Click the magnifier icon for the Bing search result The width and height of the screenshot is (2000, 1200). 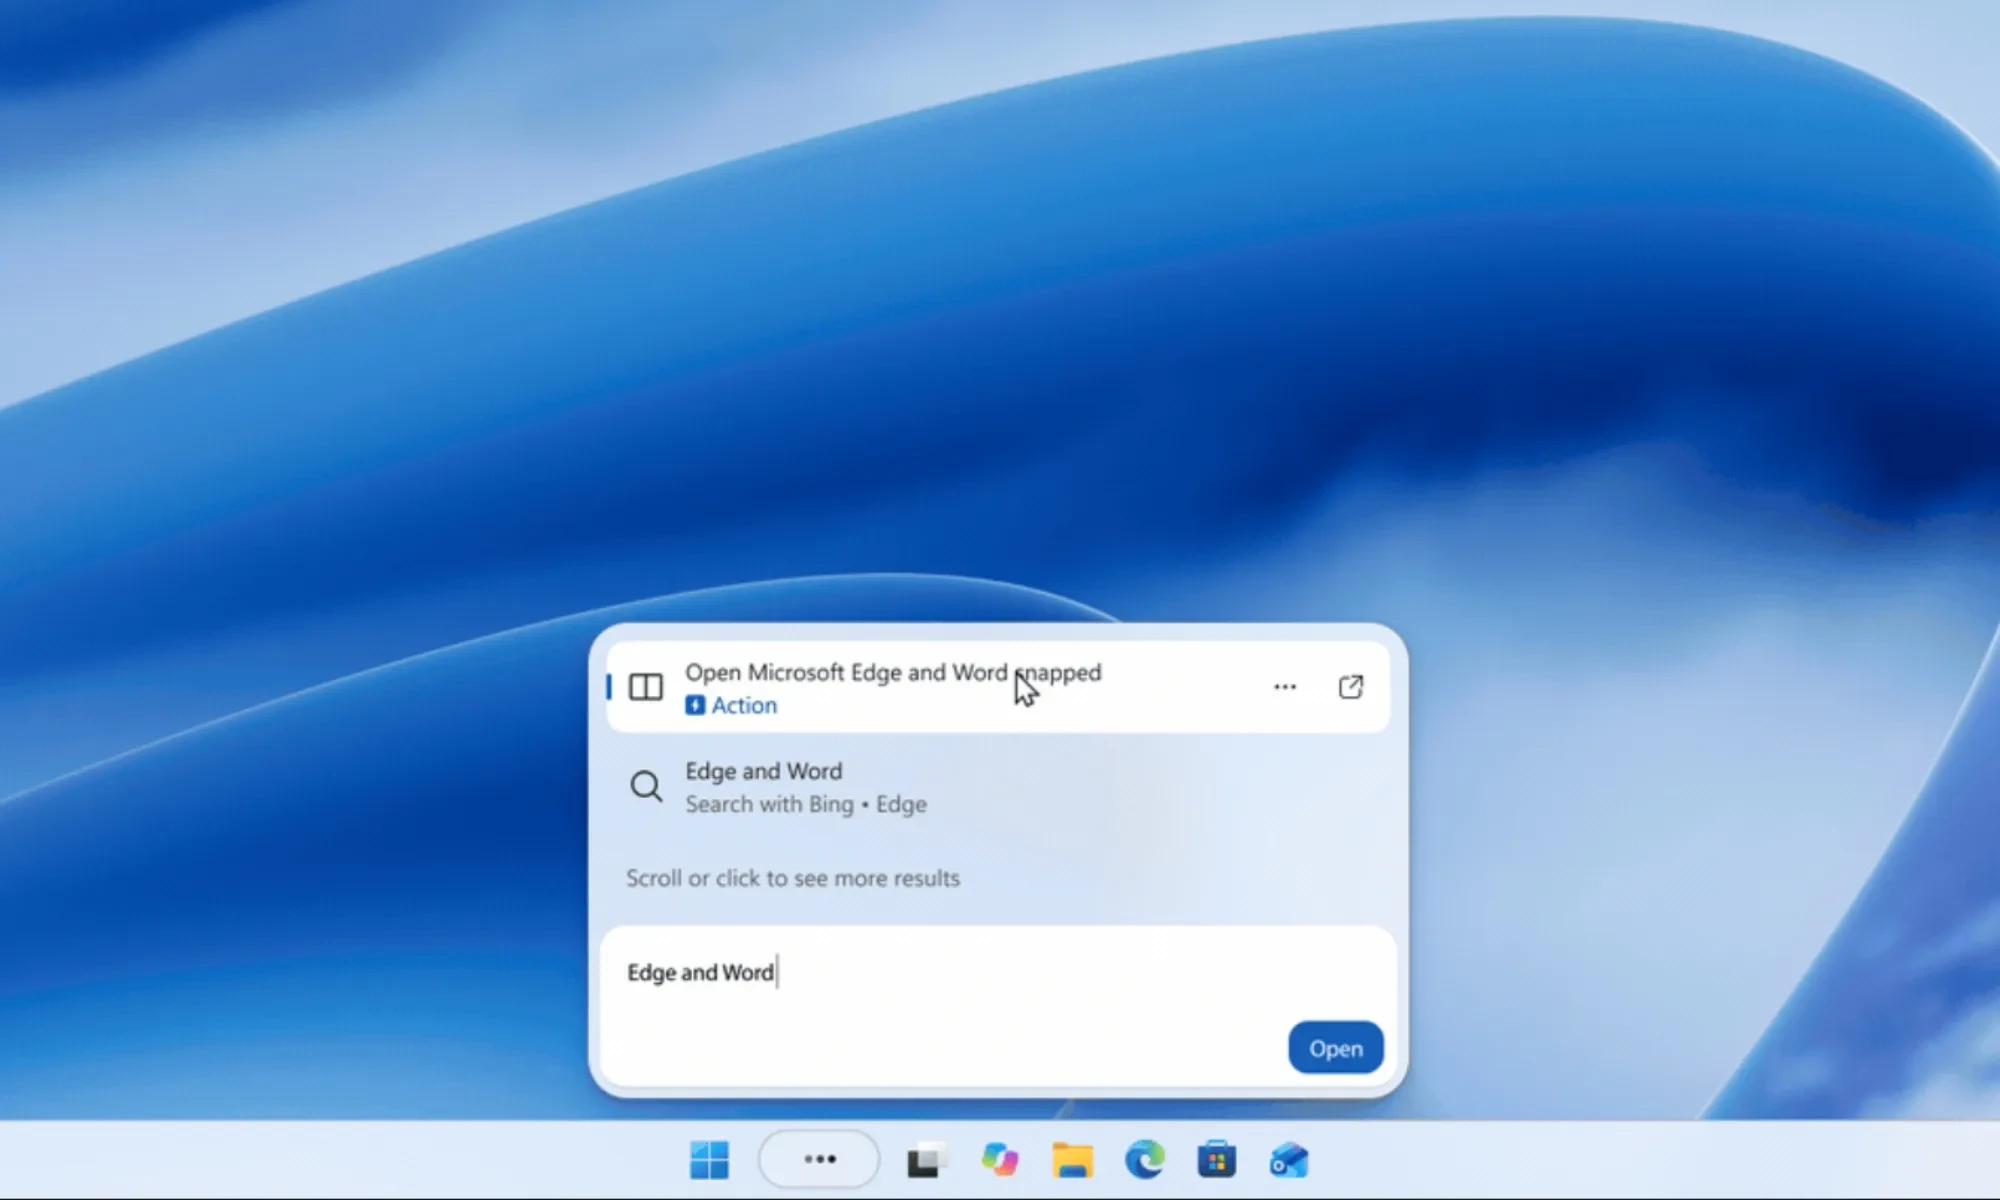646,787
